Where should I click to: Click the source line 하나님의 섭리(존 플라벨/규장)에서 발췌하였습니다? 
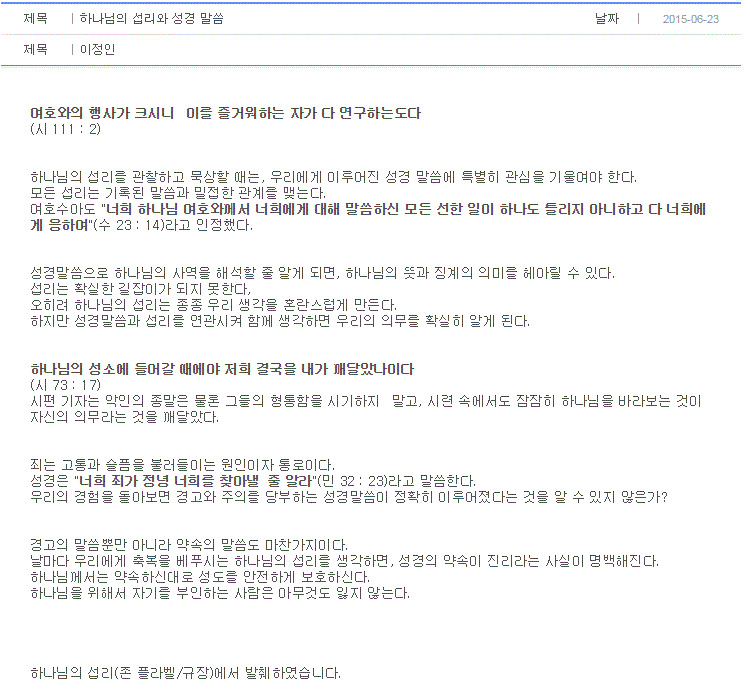[x=186, y=673]
